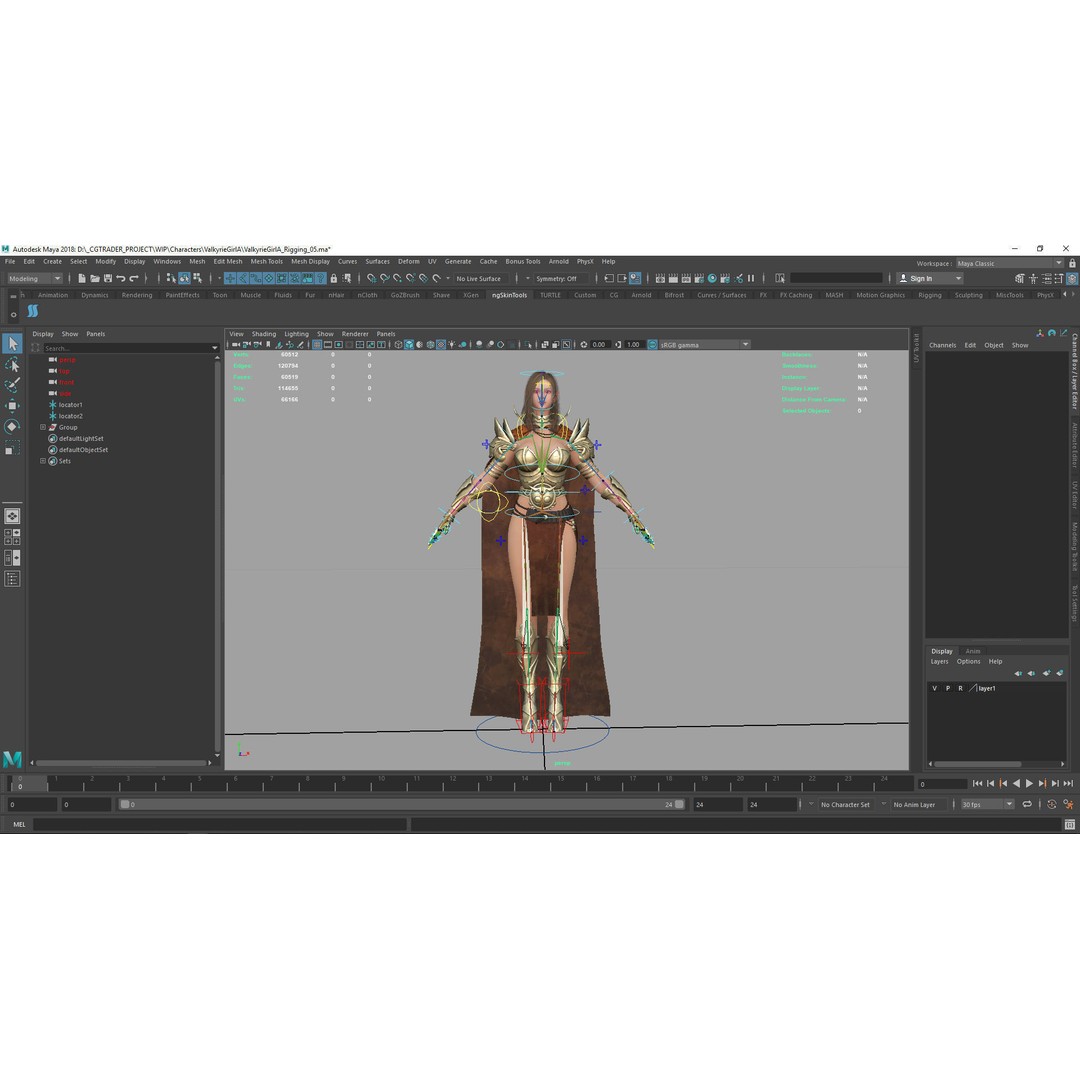Click the ngSkinTools shelf icon

(x=32, y=311)
